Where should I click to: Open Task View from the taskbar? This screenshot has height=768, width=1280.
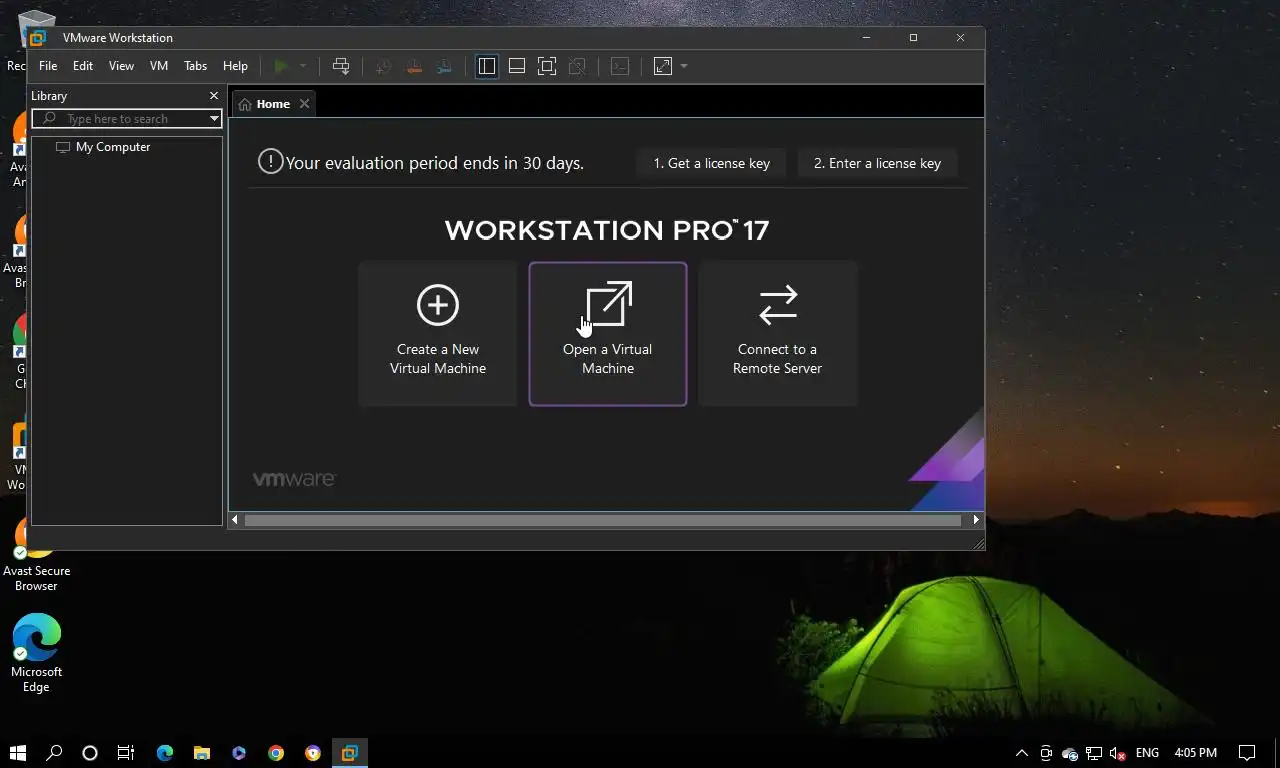click(126, 753)
